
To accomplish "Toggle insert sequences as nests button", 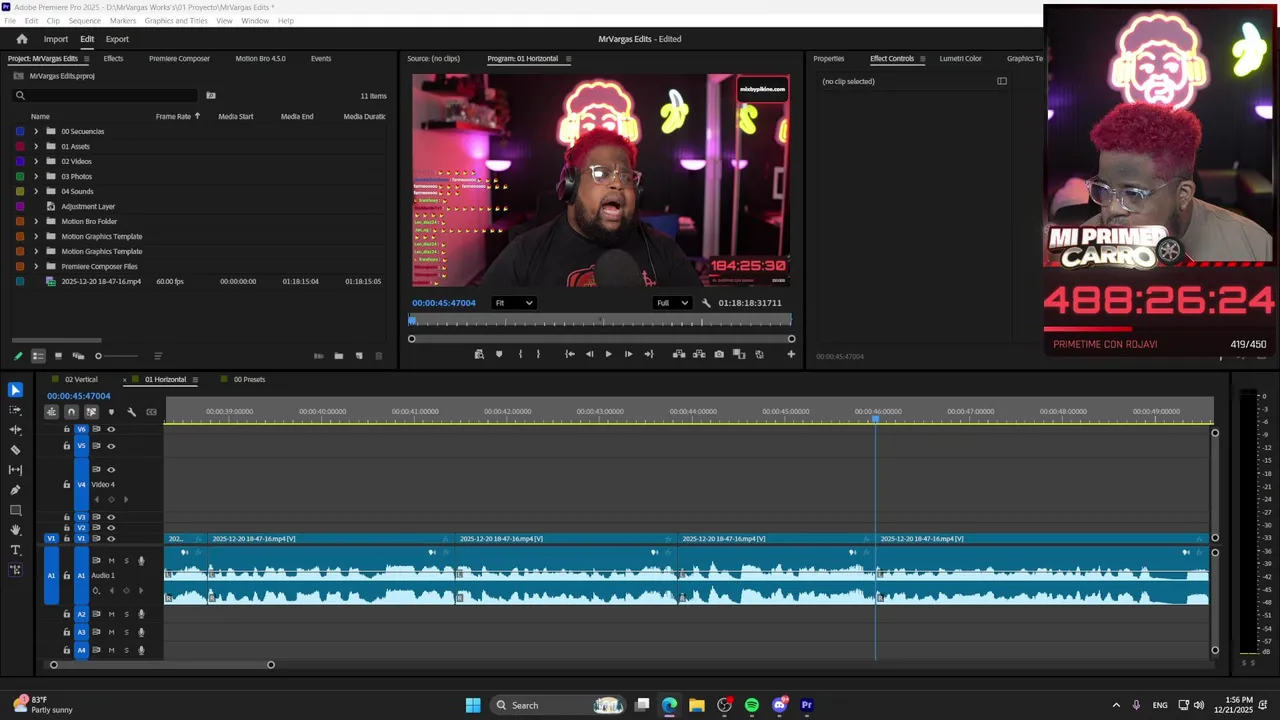I will click(51, 412).
